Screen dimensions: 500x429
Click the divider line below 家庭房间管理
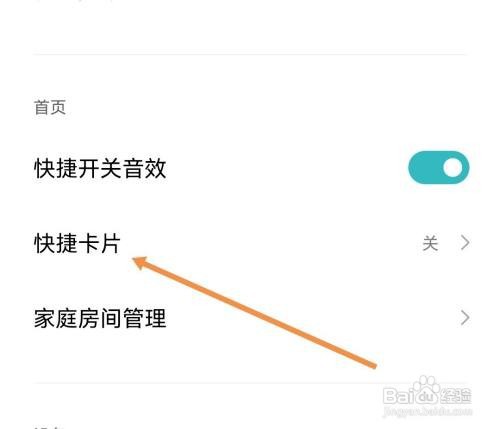(x=249, y=383)
